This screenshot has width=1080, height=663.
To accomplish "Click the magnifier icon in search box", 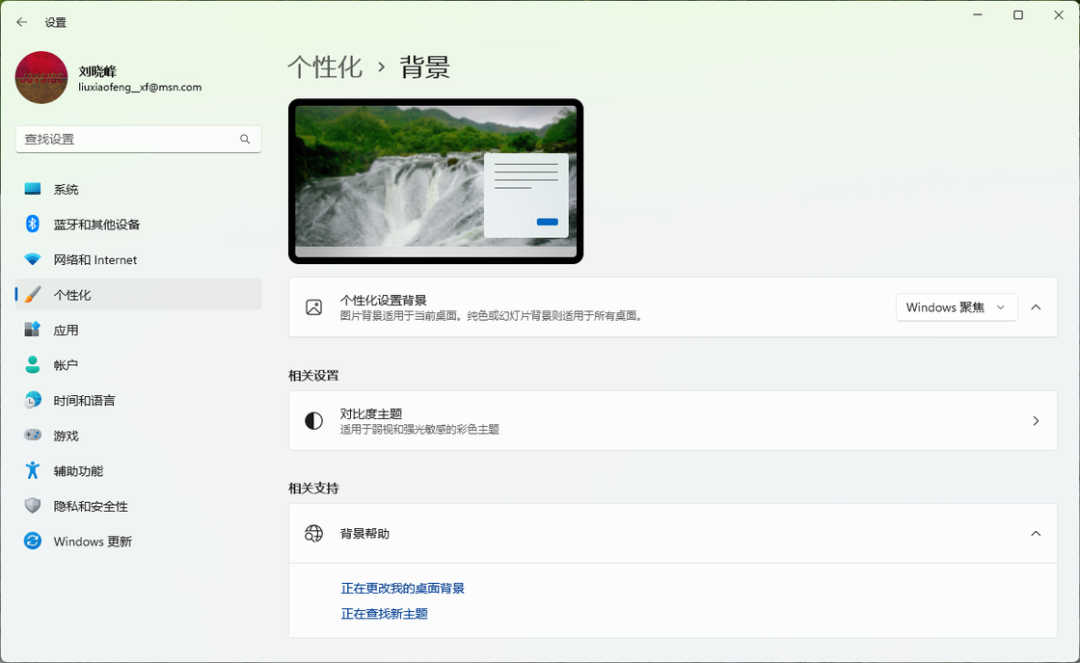I will point(245,139).
